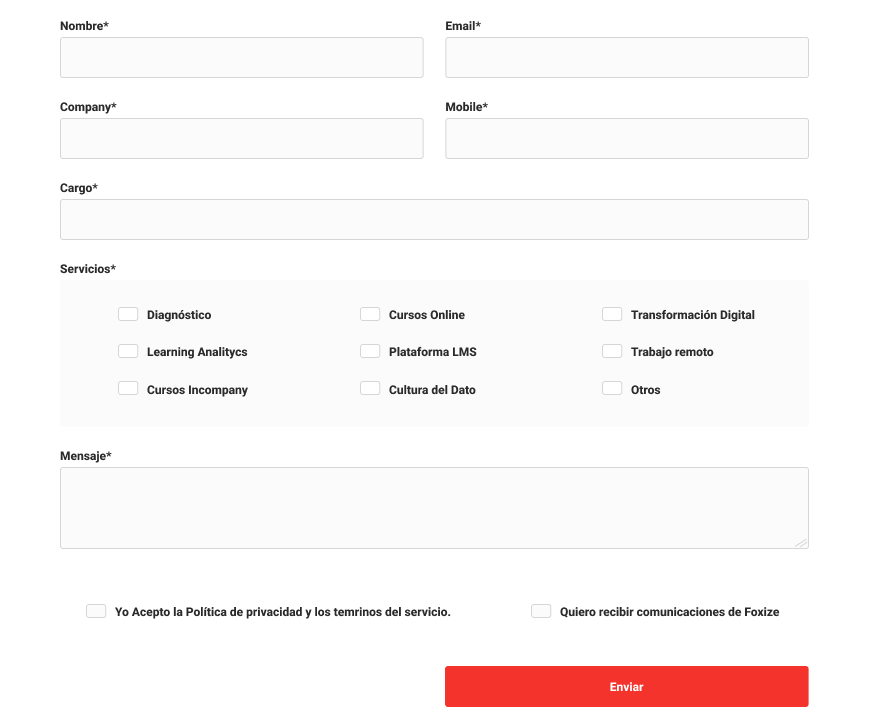Click the privacy policy acceptance sentence

pos(282,612)
